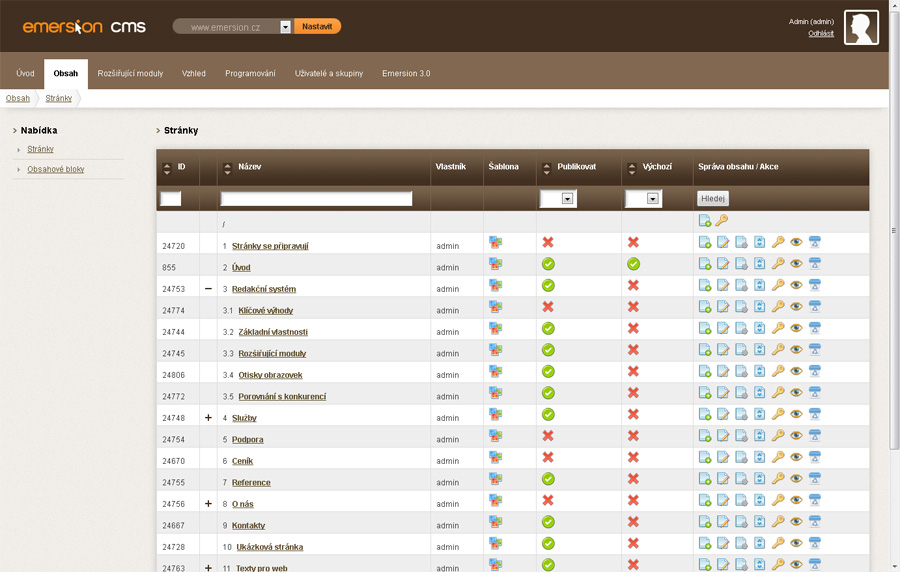Click the template icon in Reference row
The height and width of the screenshot is (572, 900).
tap(495, 480)
